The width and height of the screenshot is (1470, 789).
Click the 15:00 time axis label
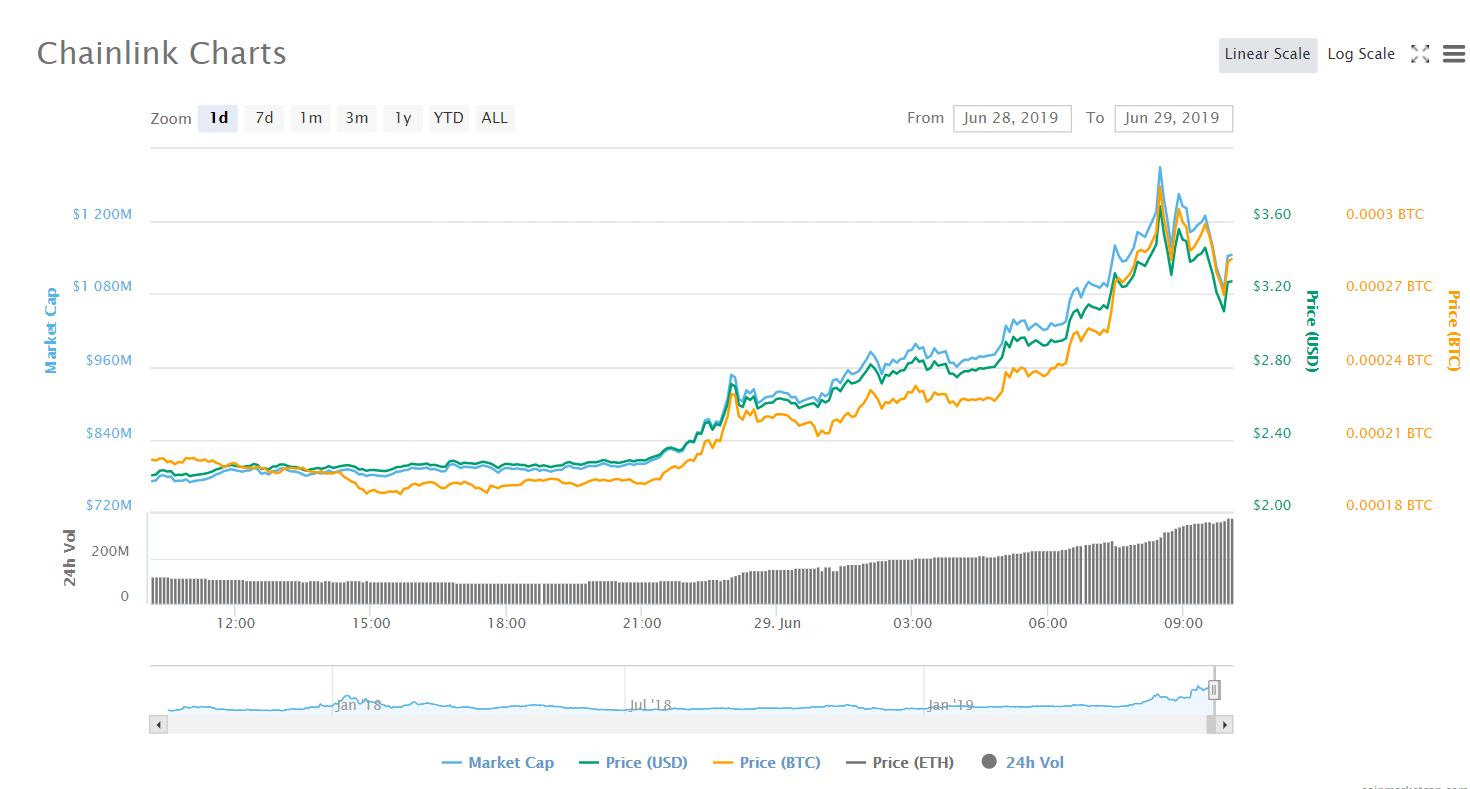(x=370, y=623)
